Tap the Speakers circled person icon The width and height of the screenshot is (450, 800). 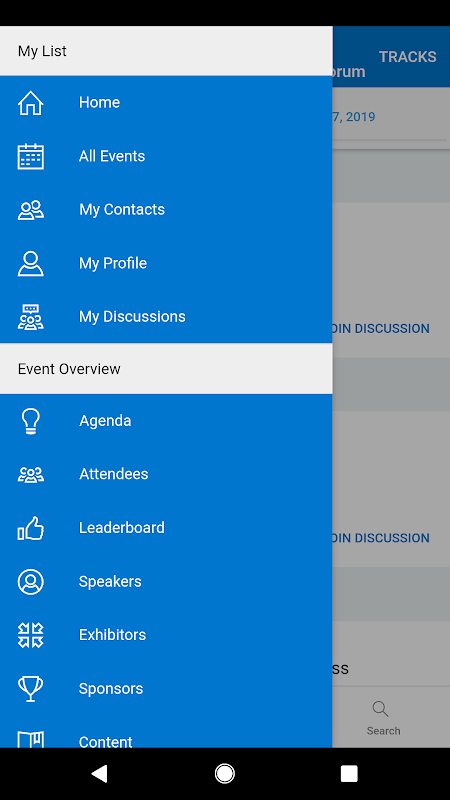coord(31,582)
